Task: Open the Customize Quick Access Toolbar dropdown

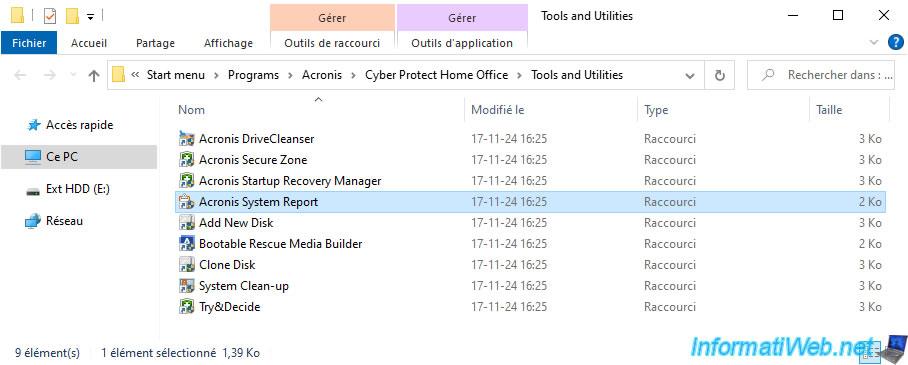Action: 90,17
